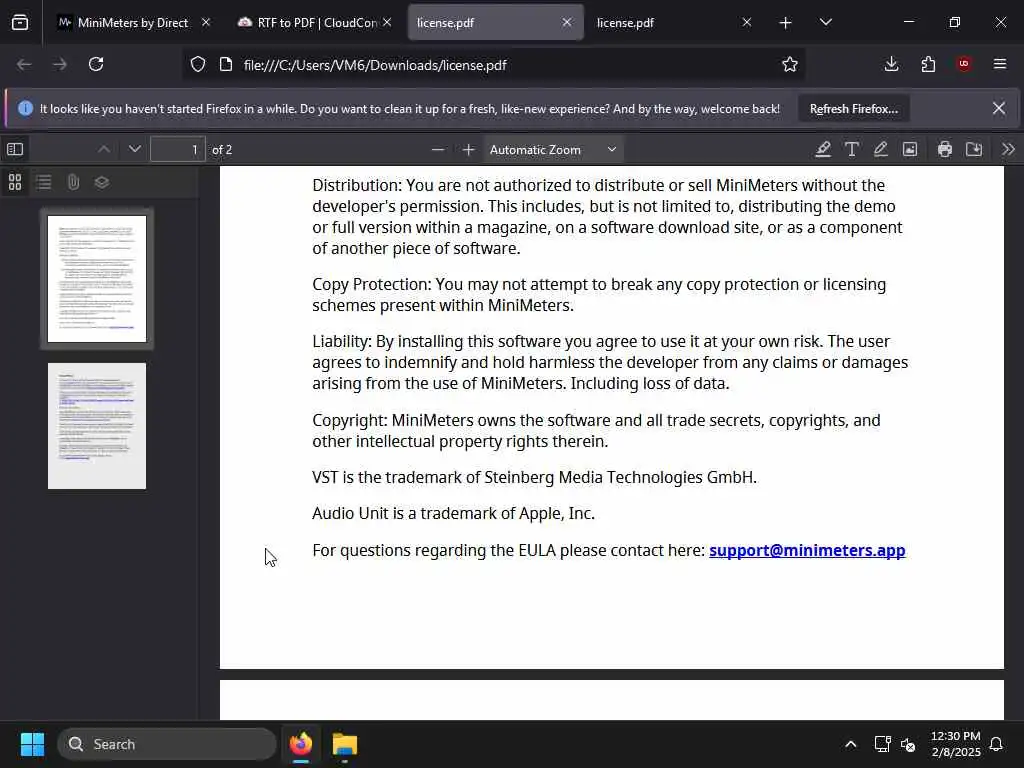Viewport: 1024px width, 768px height.
Task: Click the page number input field
Action: 178,150
